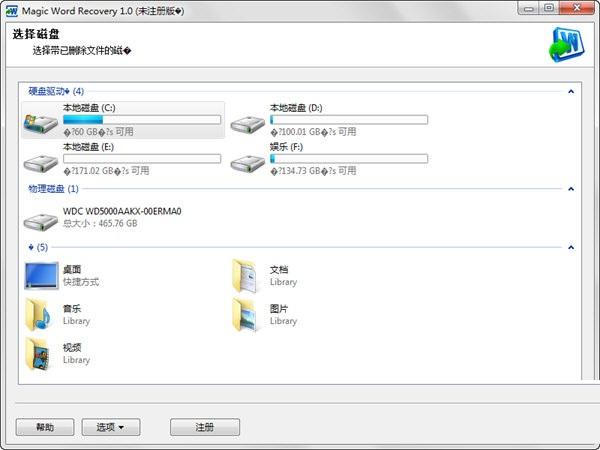The image size is (600, 450).
Task: Click the F: drive usage bar
Action: (349, 158)
